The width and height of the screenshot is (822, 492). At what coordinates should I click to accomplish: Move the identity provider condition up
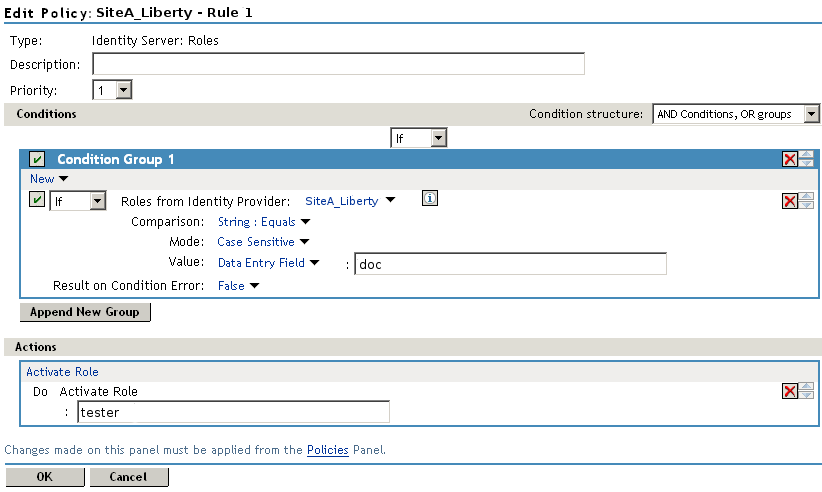tap(806, 197)
